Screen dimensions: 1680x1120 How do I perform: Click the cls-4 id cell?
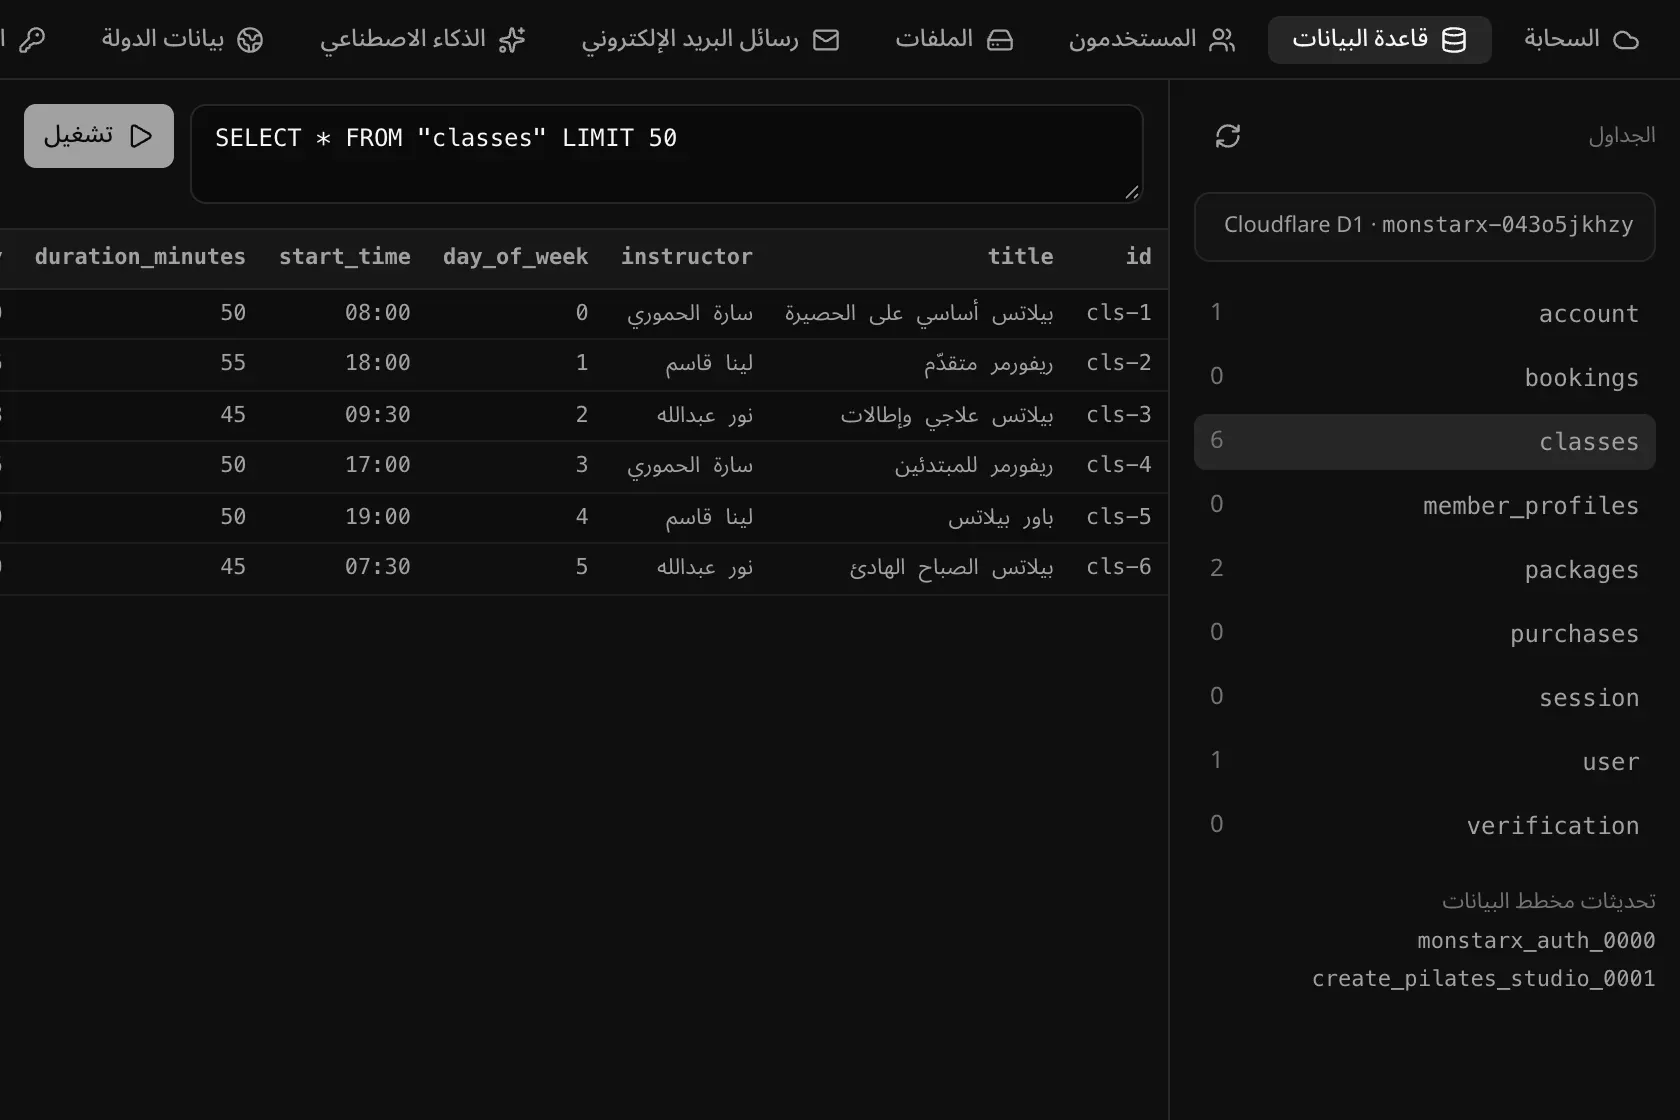pyautogui.click(x=1119, y=465)
